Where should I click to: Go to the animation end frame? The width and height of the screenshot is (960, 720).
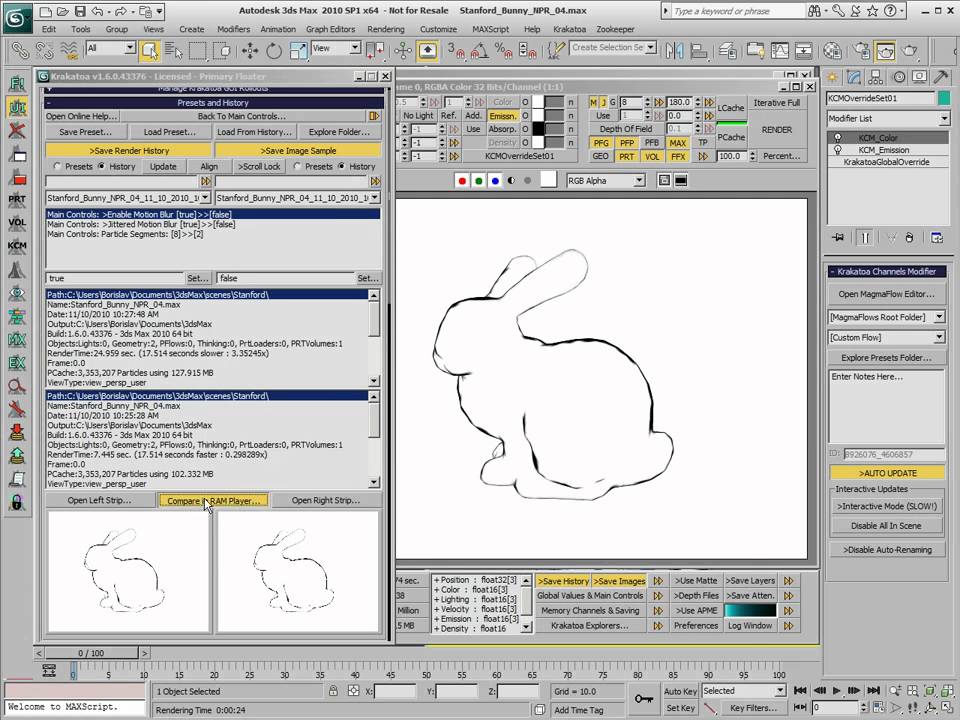874,691
